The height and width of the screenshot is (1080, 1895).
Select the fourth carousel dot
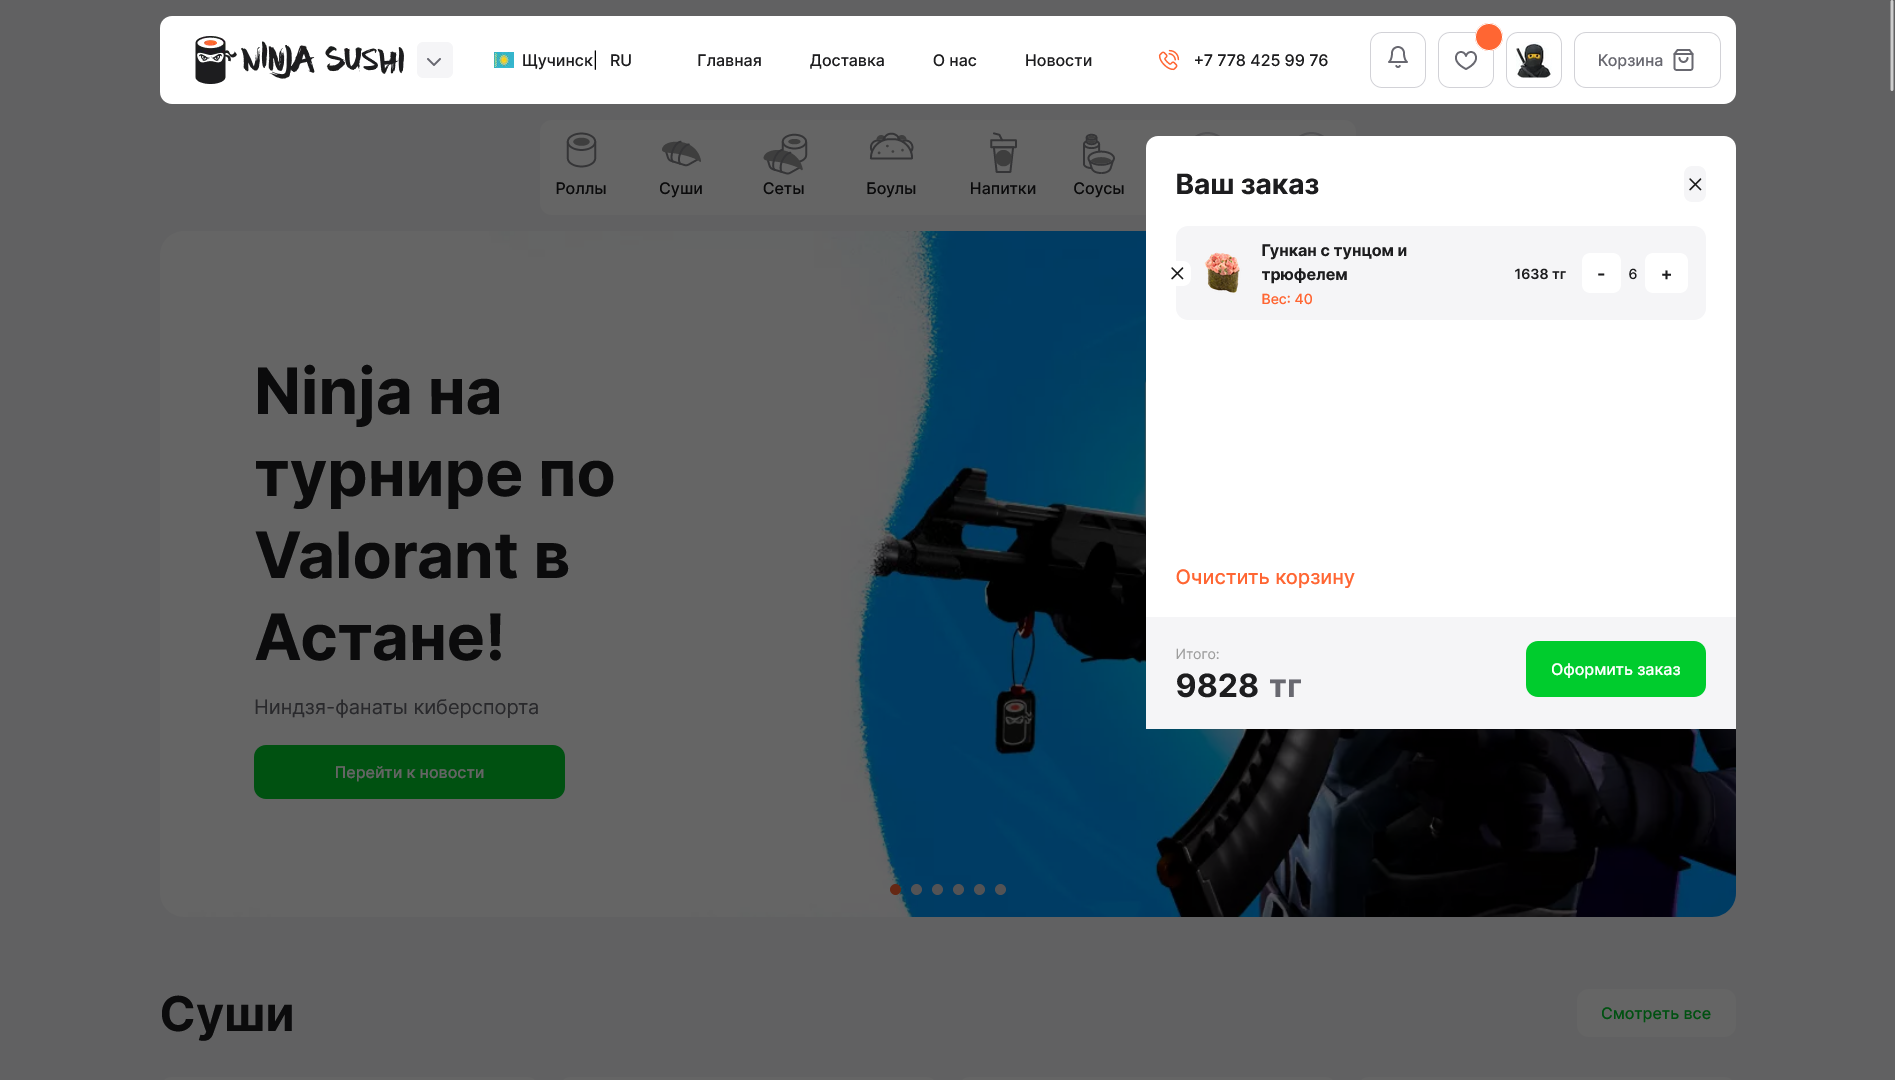958,889
